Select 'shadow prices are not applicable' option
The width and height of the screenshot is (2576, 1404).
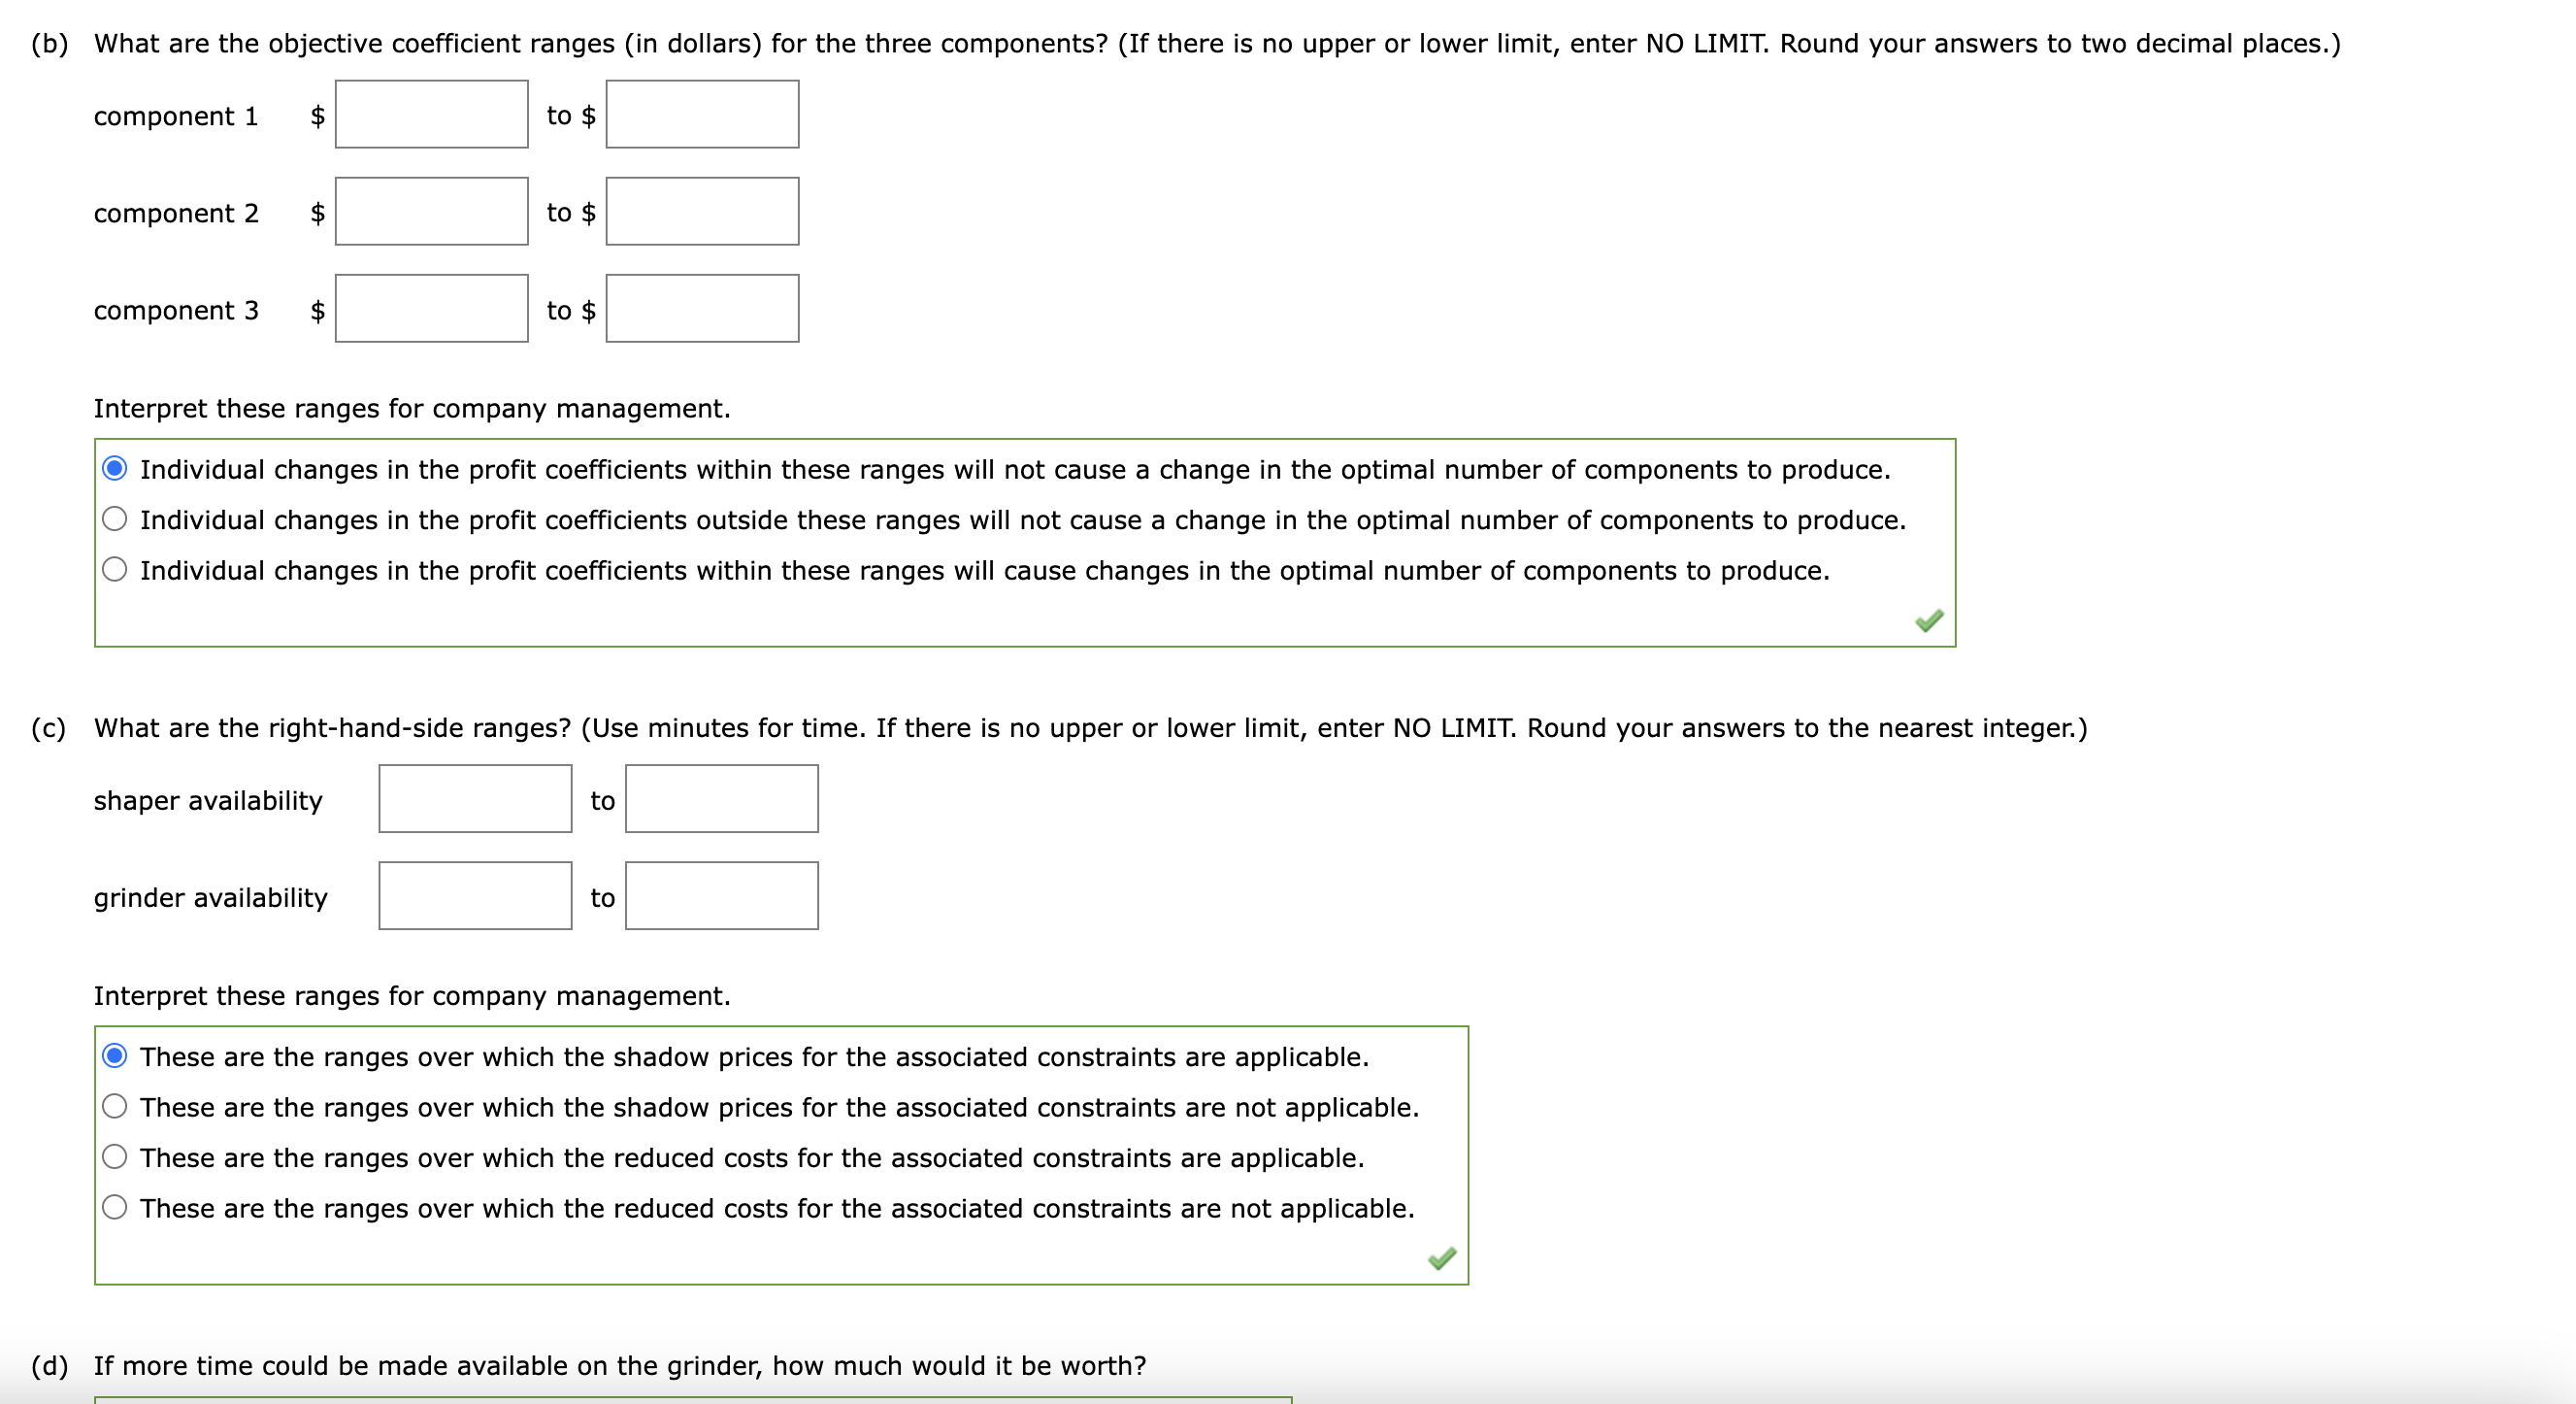tap(117, 1107)
